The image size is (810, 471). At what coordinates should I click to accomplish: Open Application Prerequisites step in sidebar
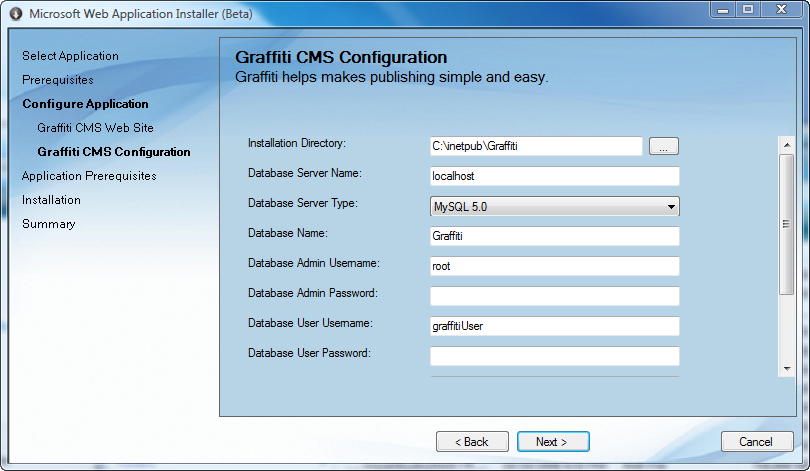[x=89, y=176]
